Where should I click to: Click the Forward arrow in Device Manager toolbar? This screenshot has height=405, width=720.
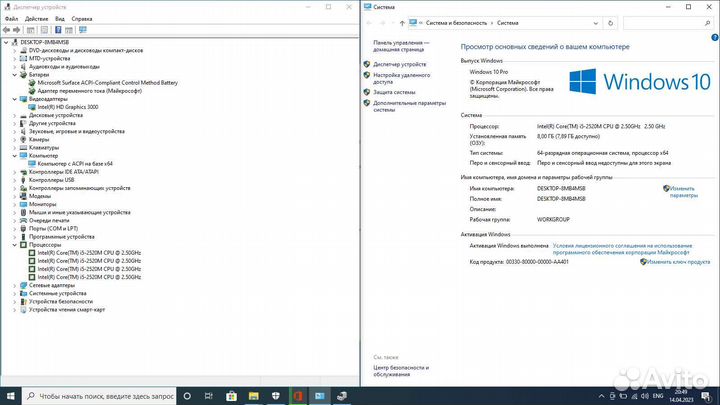point(17,30)
